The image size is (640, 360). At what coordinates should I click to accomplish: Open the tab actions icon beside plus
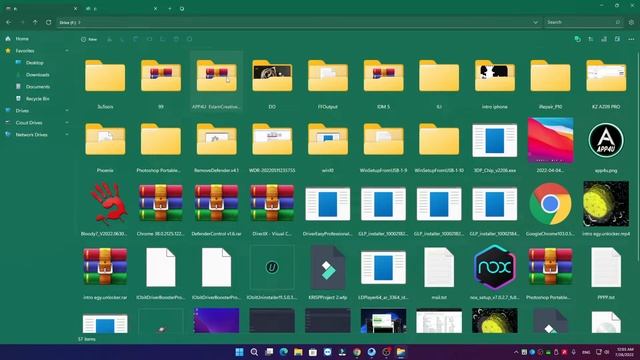pyautogui.click(x=182, y=8)
